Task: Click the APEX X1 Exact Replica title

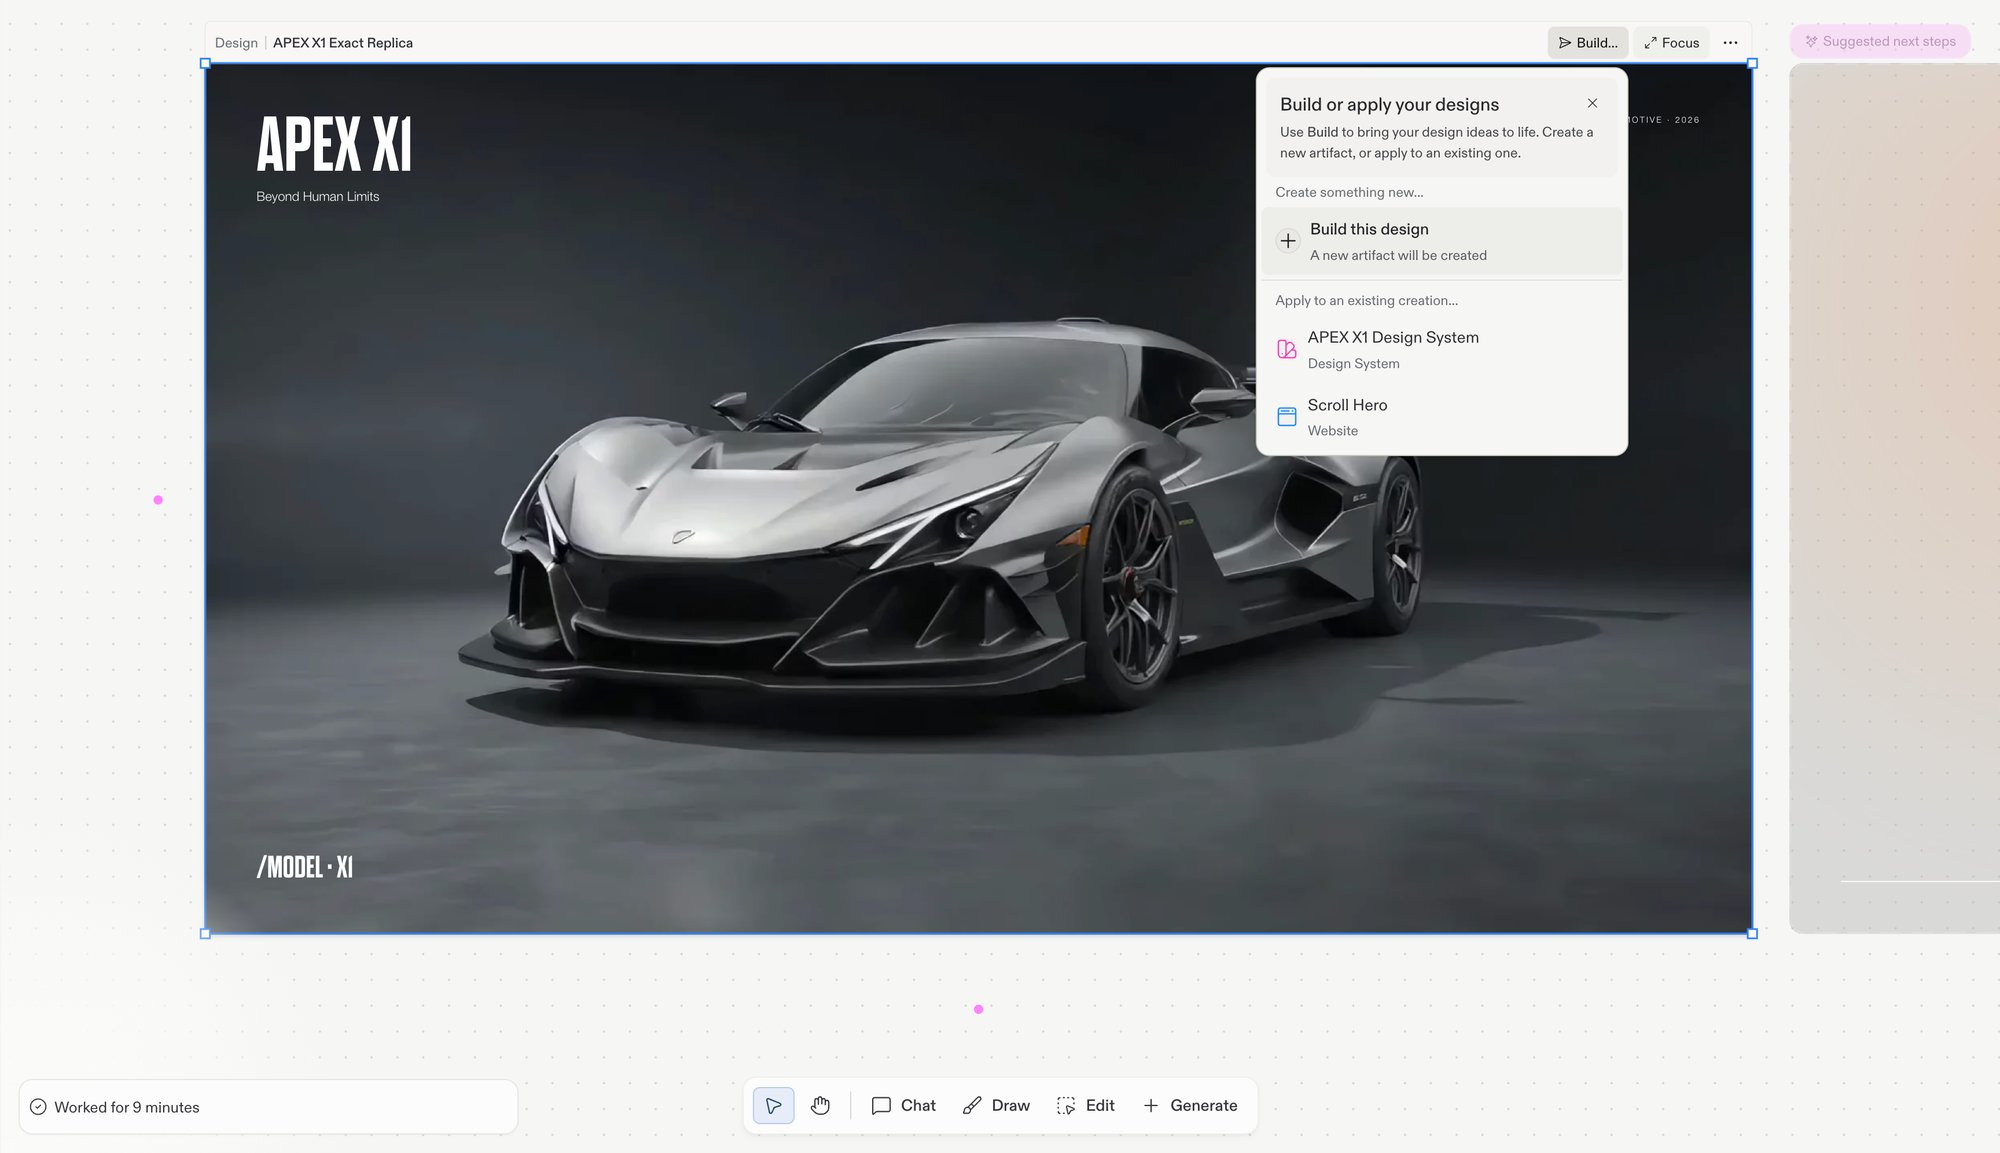Action: coord(342,42)
